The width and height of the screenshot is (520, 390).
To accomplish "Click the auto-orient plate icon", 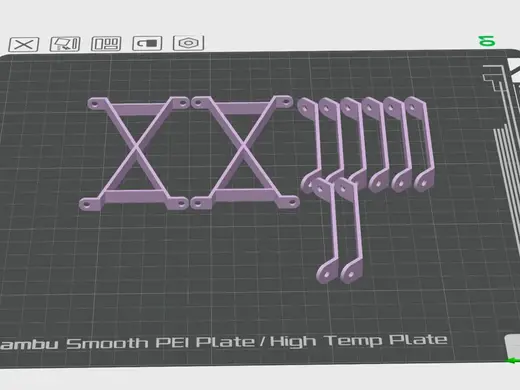I will tap(65, 44).
